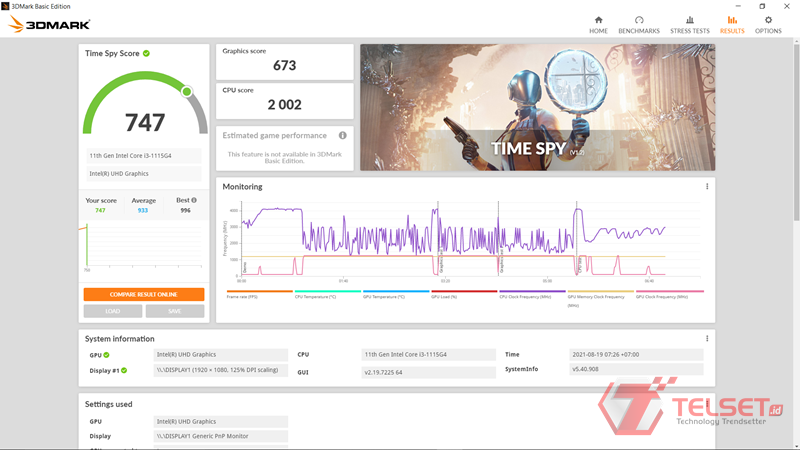Go to the Home tab
Image resolution: width=800 pixels, height=450 pixels.
pos(598,24)
